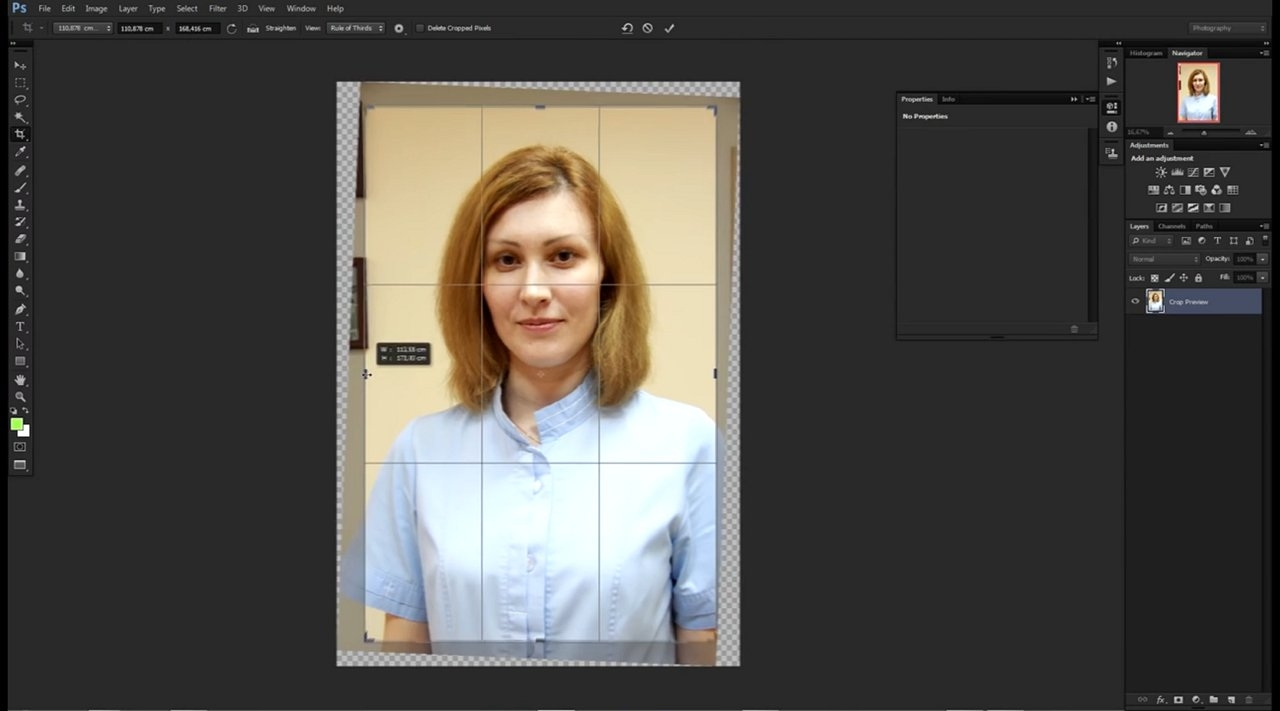Image resolution: width=1280 pixels, height=711 pixels.
Task: Select the History Brush tool
Action: point(20,222)
